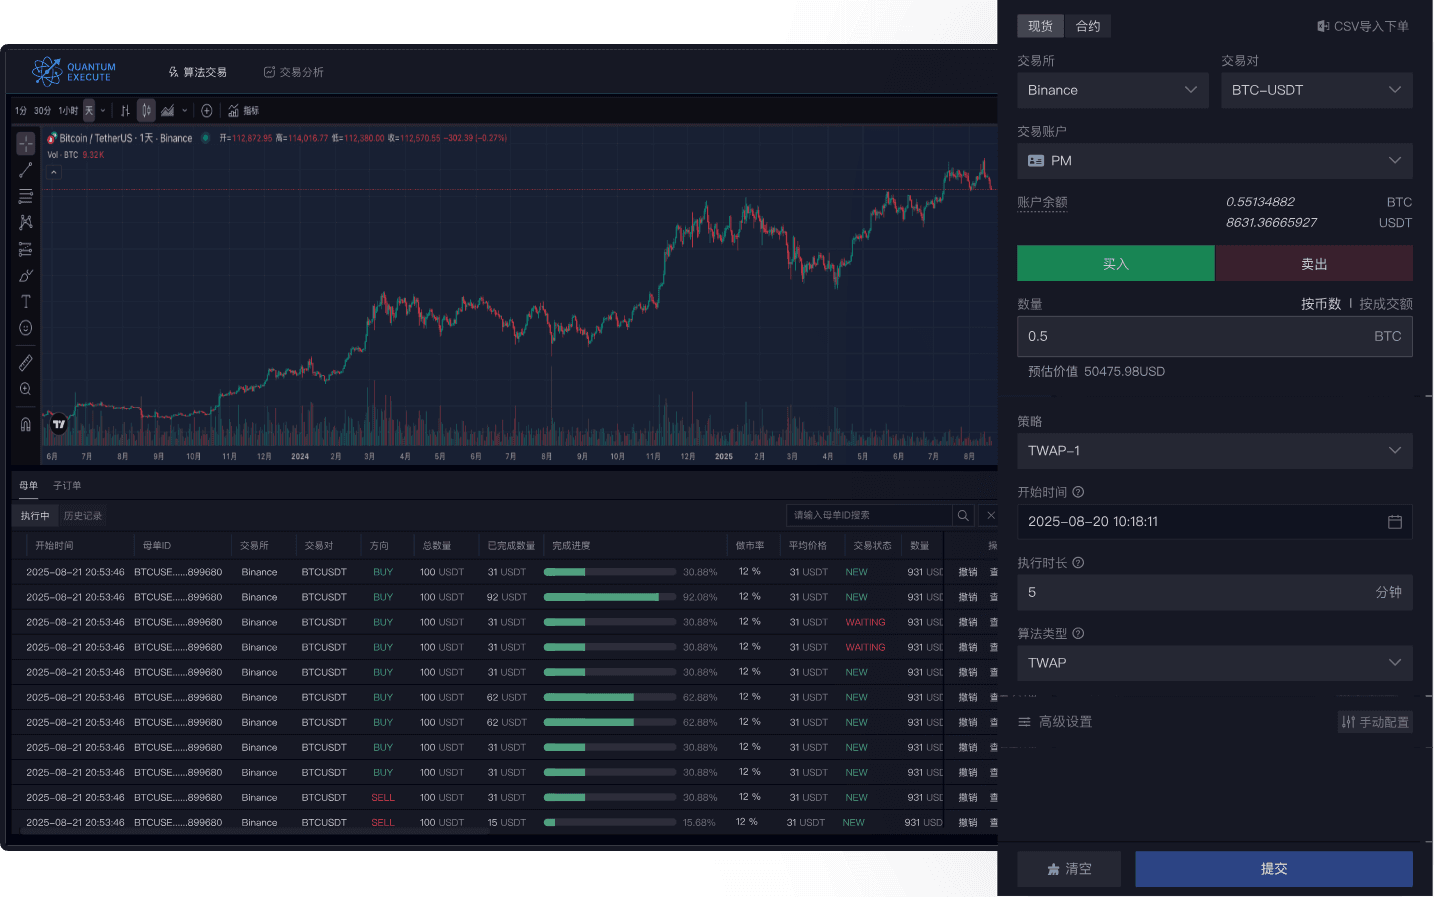Switch to the 交易分析 tab

coord(294,72)
